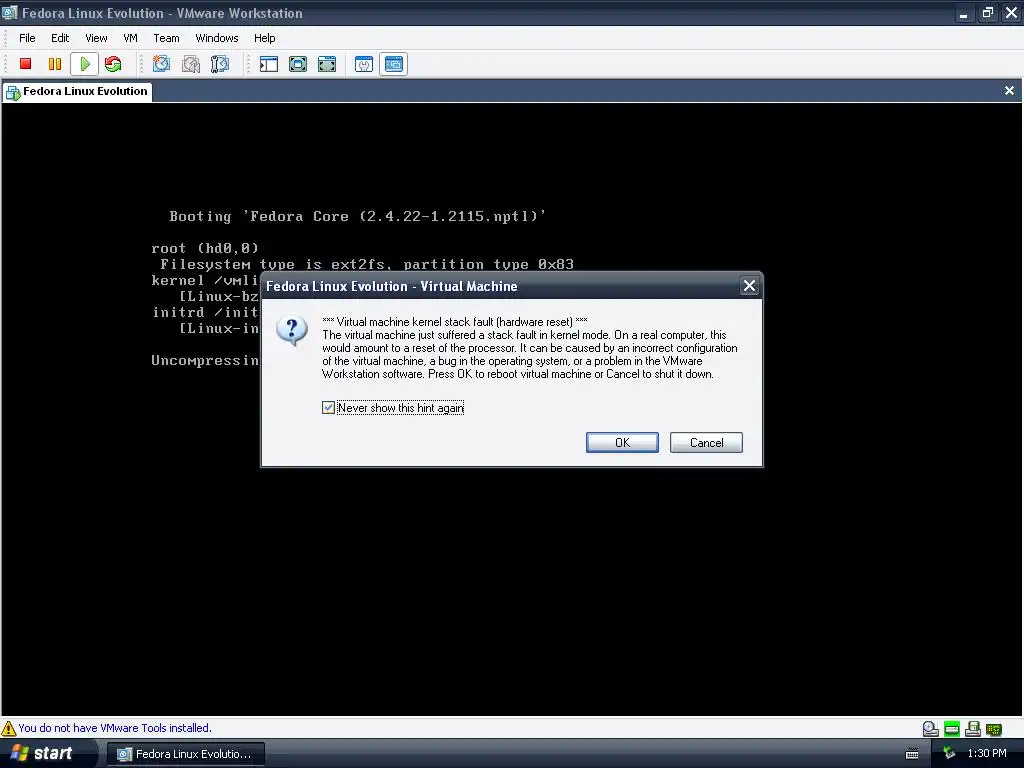Viewport: 1024px width, 768px height.
Task: Power on the VM with the green play icon
Action: point(84,64)
